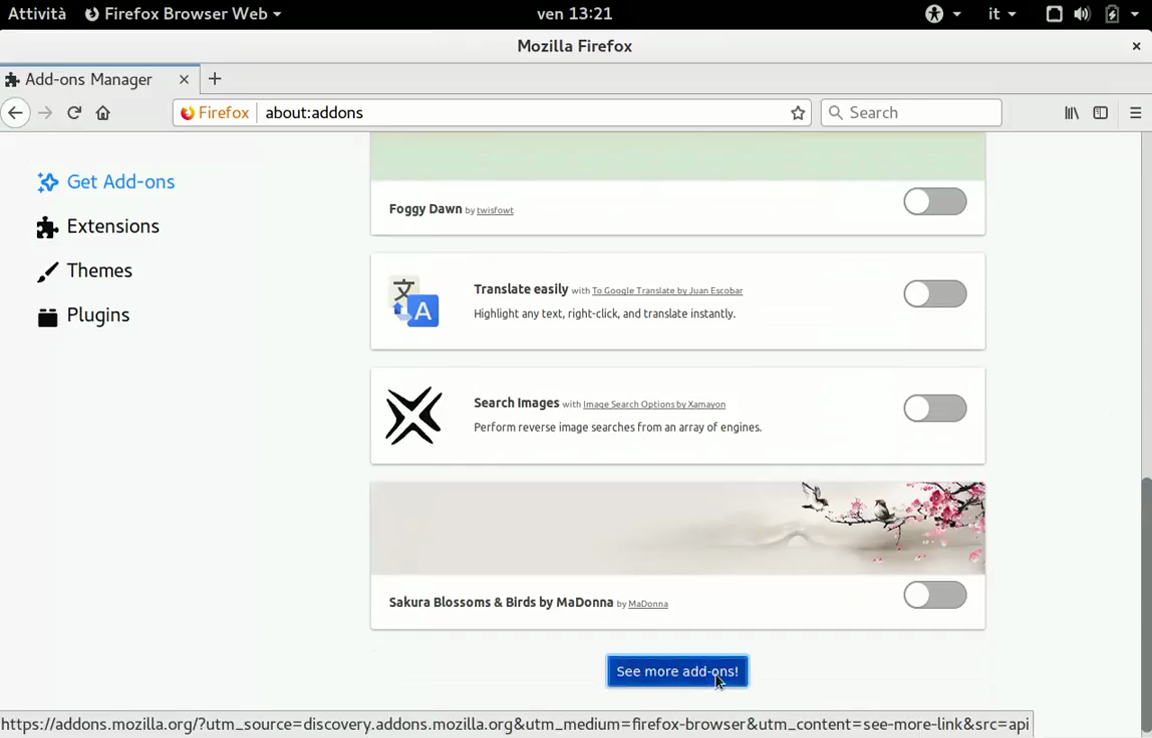Viewport: 1152px width, 738px height.
Task: Expand the 'it' keyboard language dropdown
Action: [x=1001, y=14]
